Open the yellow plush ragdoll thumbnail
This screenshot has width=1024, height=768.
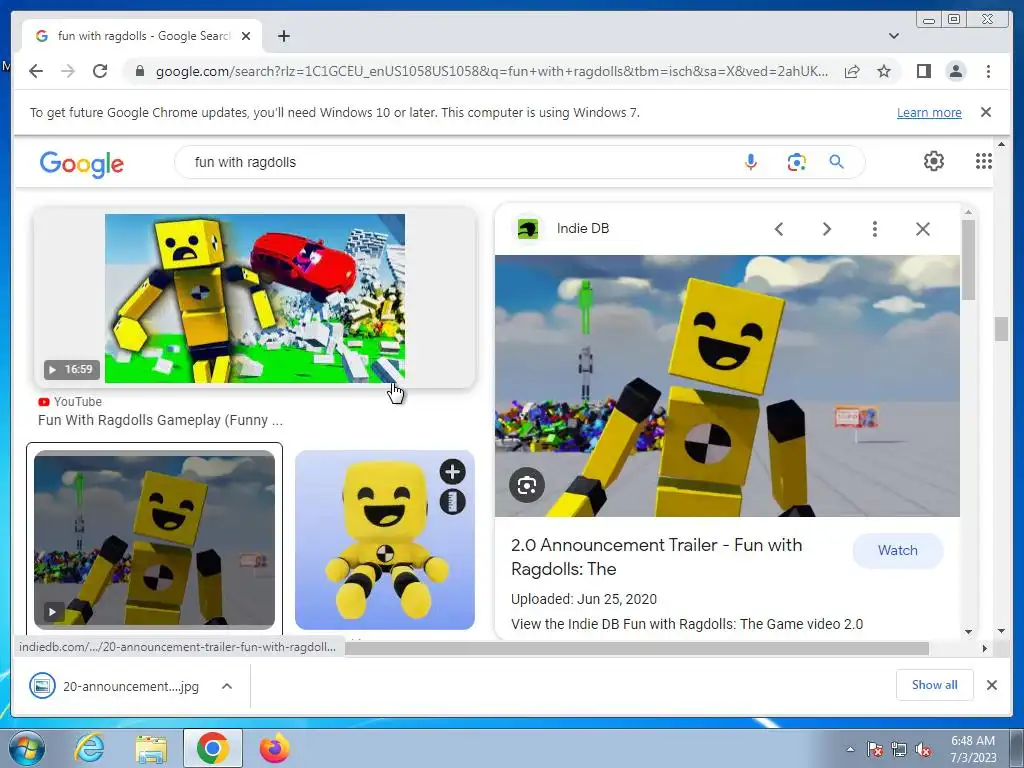(385, 539)
